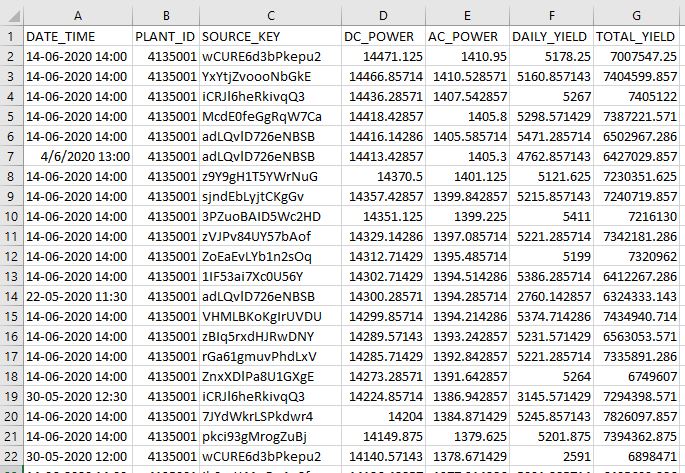Select column A header

(77, 12)
